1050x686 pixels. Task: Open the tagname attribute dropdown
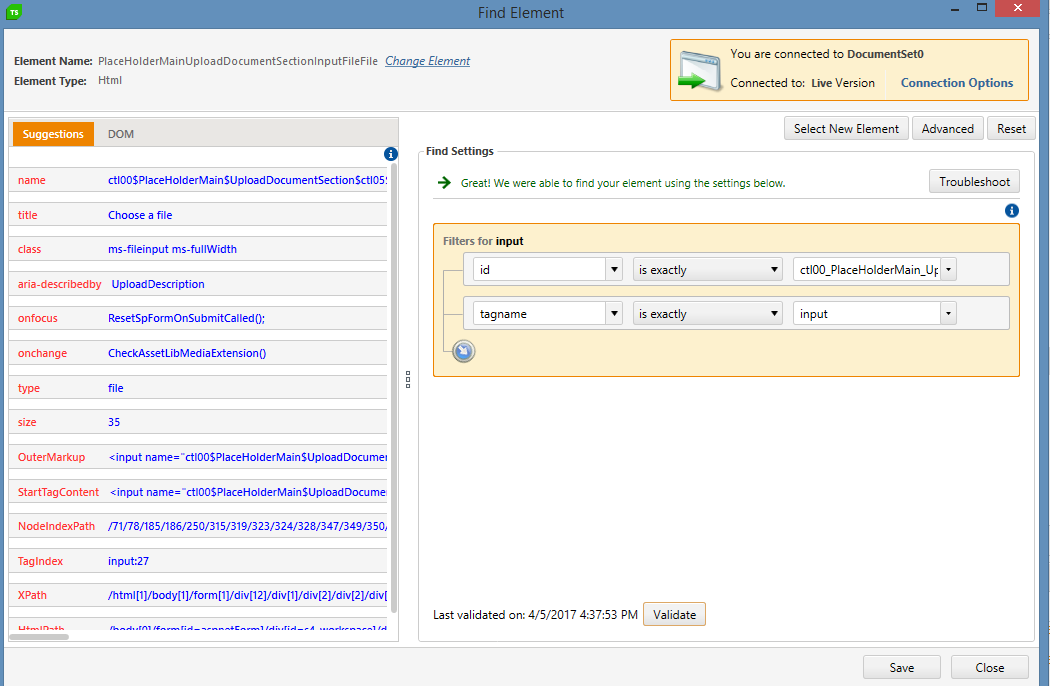613,314
